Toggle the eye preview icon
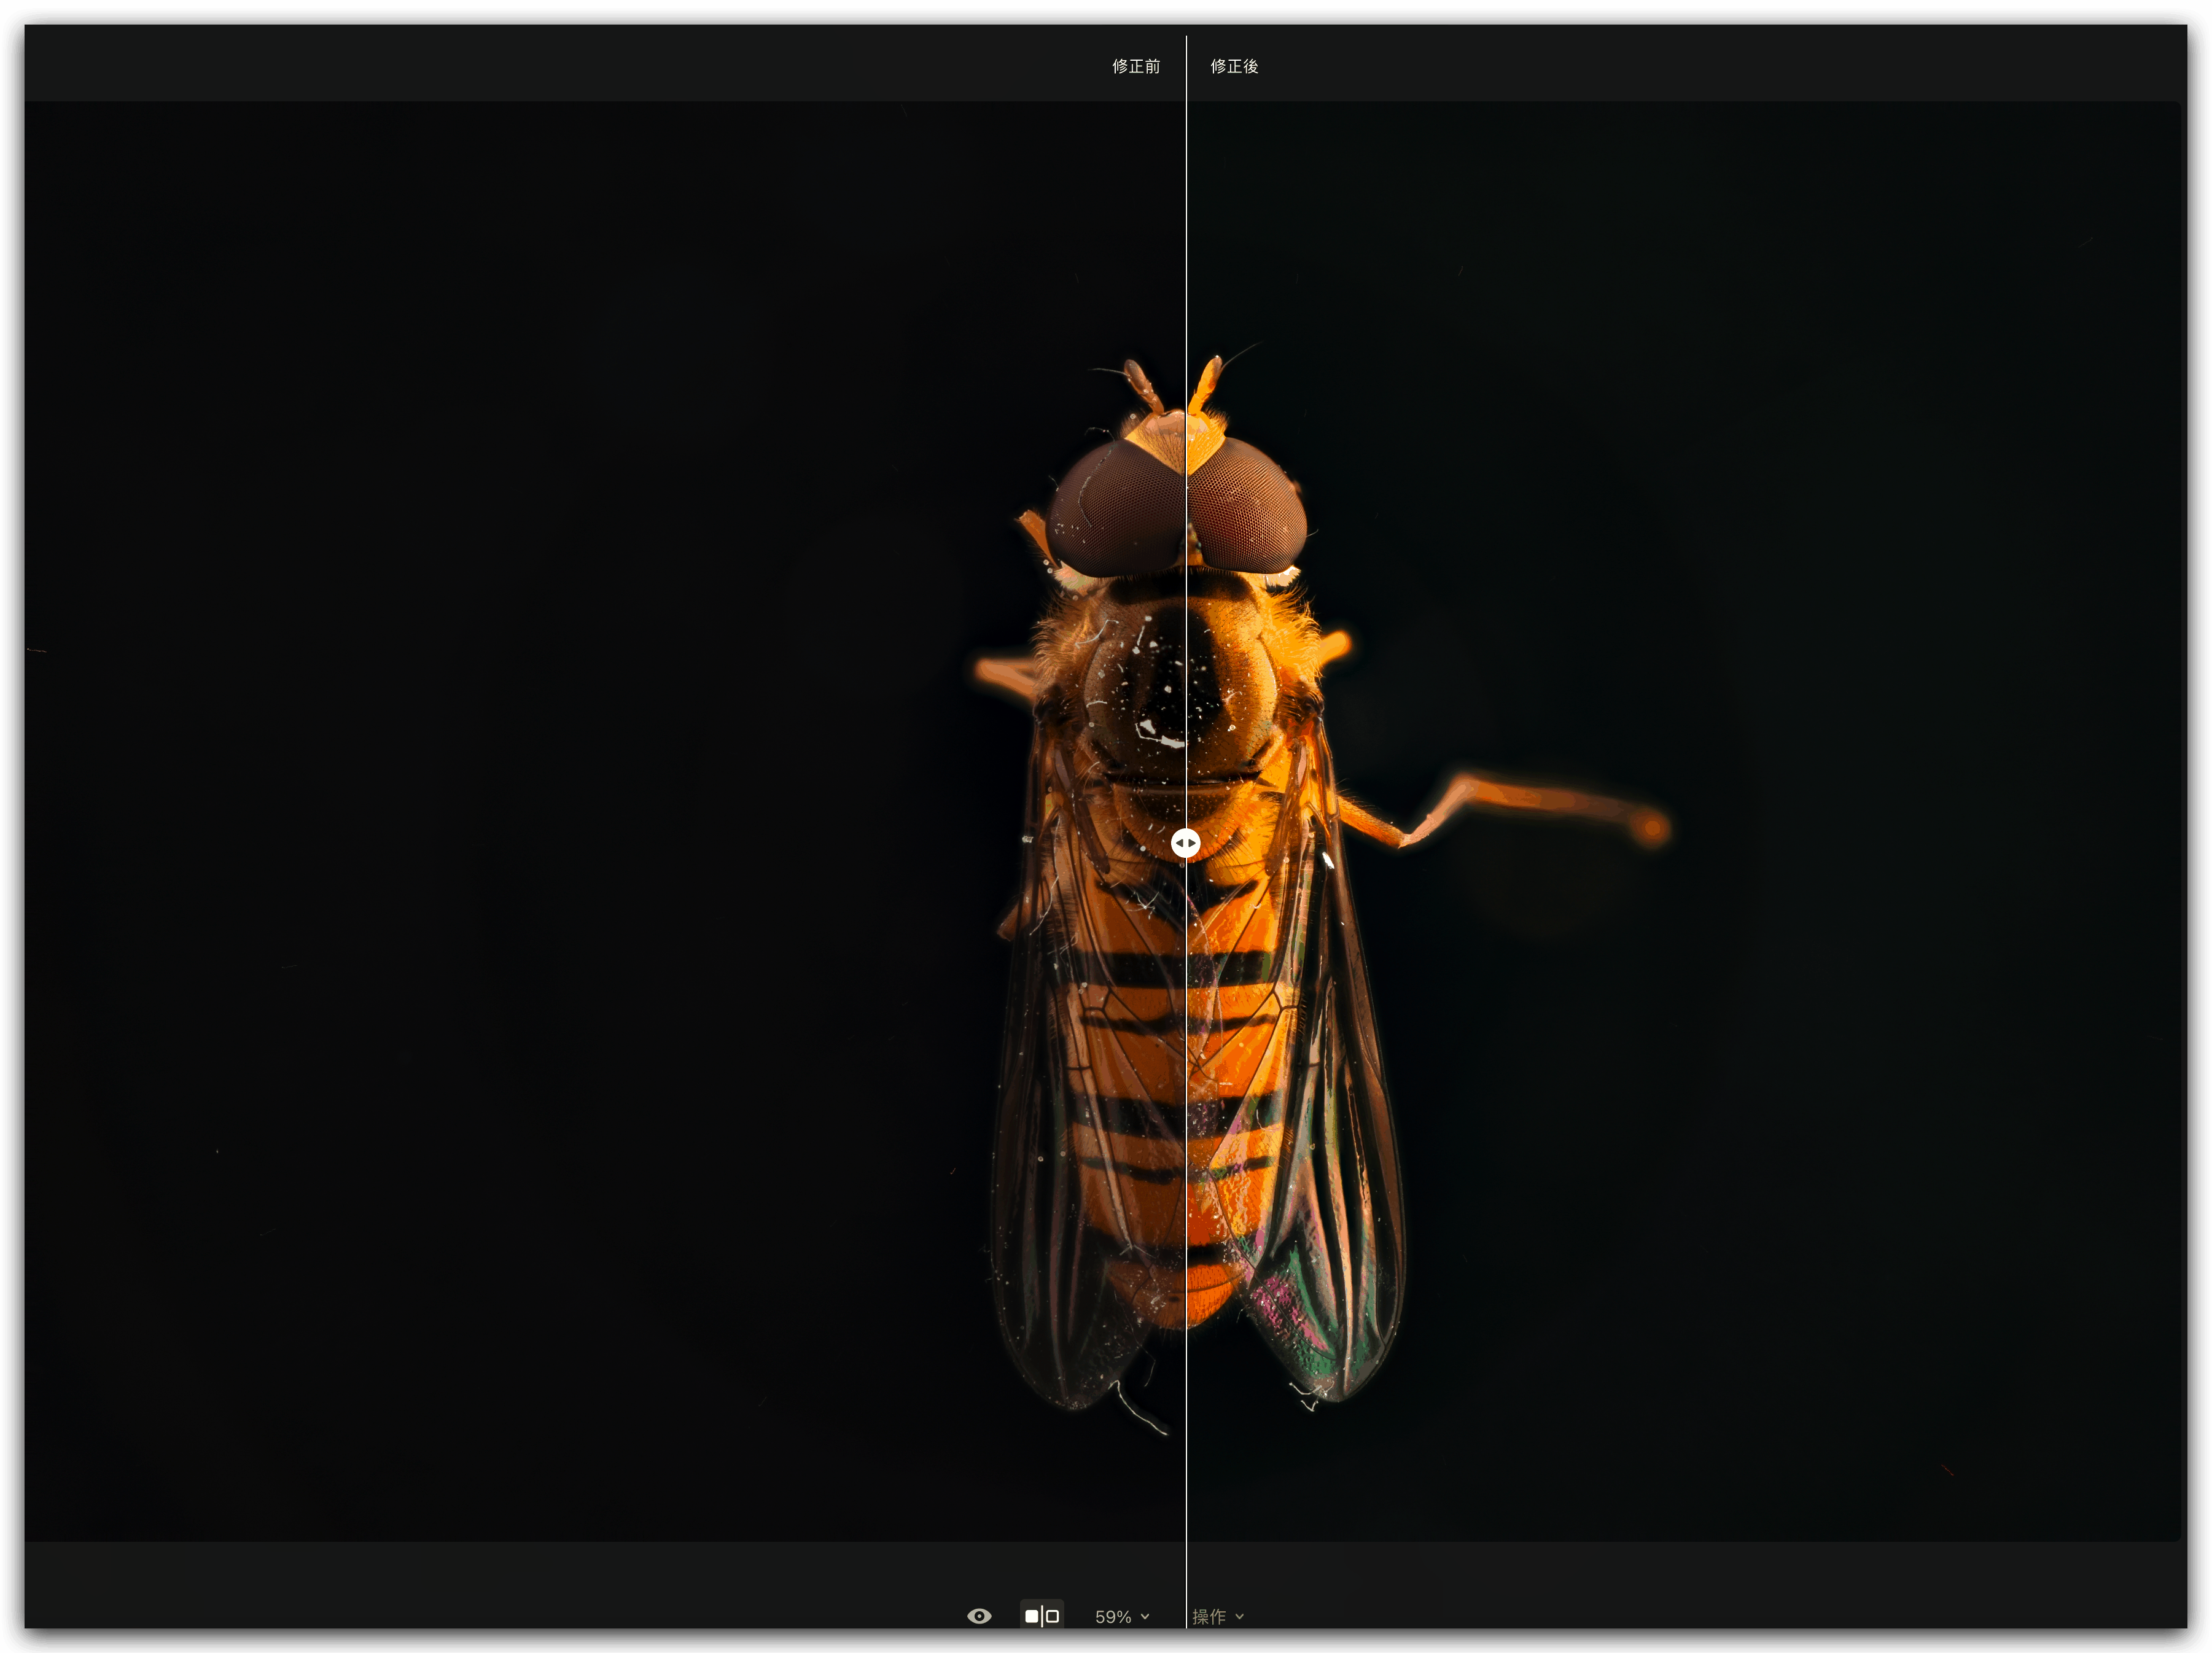 (979, 1616)
